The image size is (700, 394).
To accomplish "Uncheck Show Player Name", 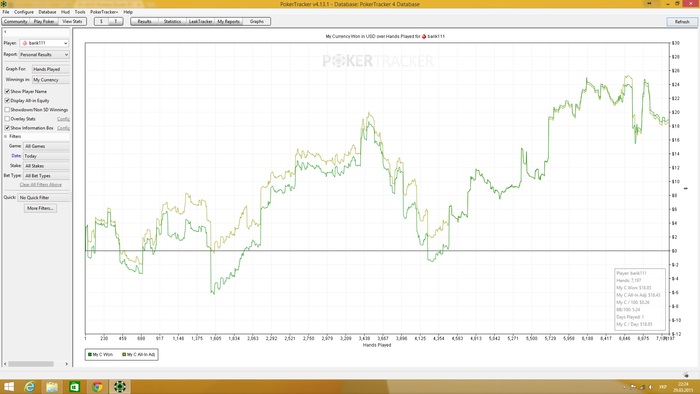I will point(7,91).
